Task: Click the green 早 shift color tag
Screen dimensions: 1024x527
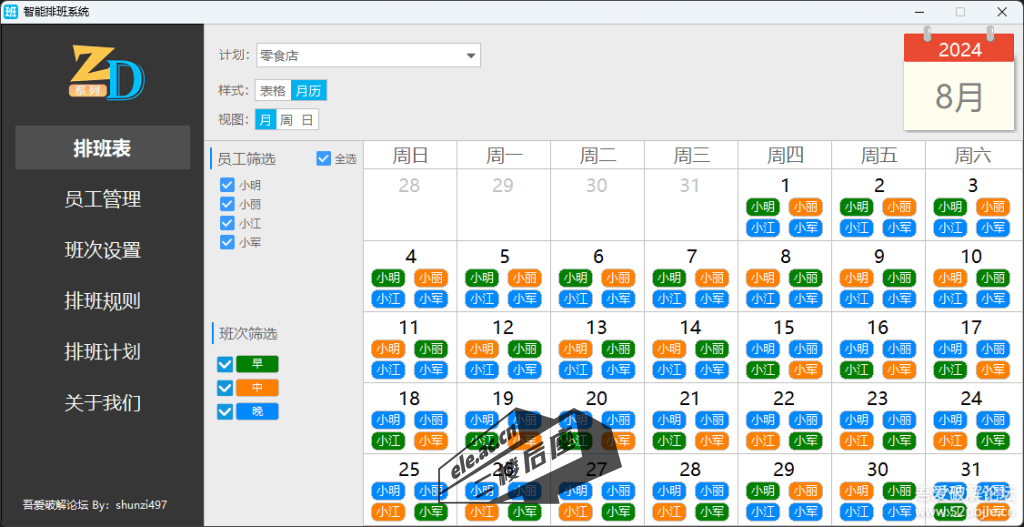Action: (x=257, y=364)
